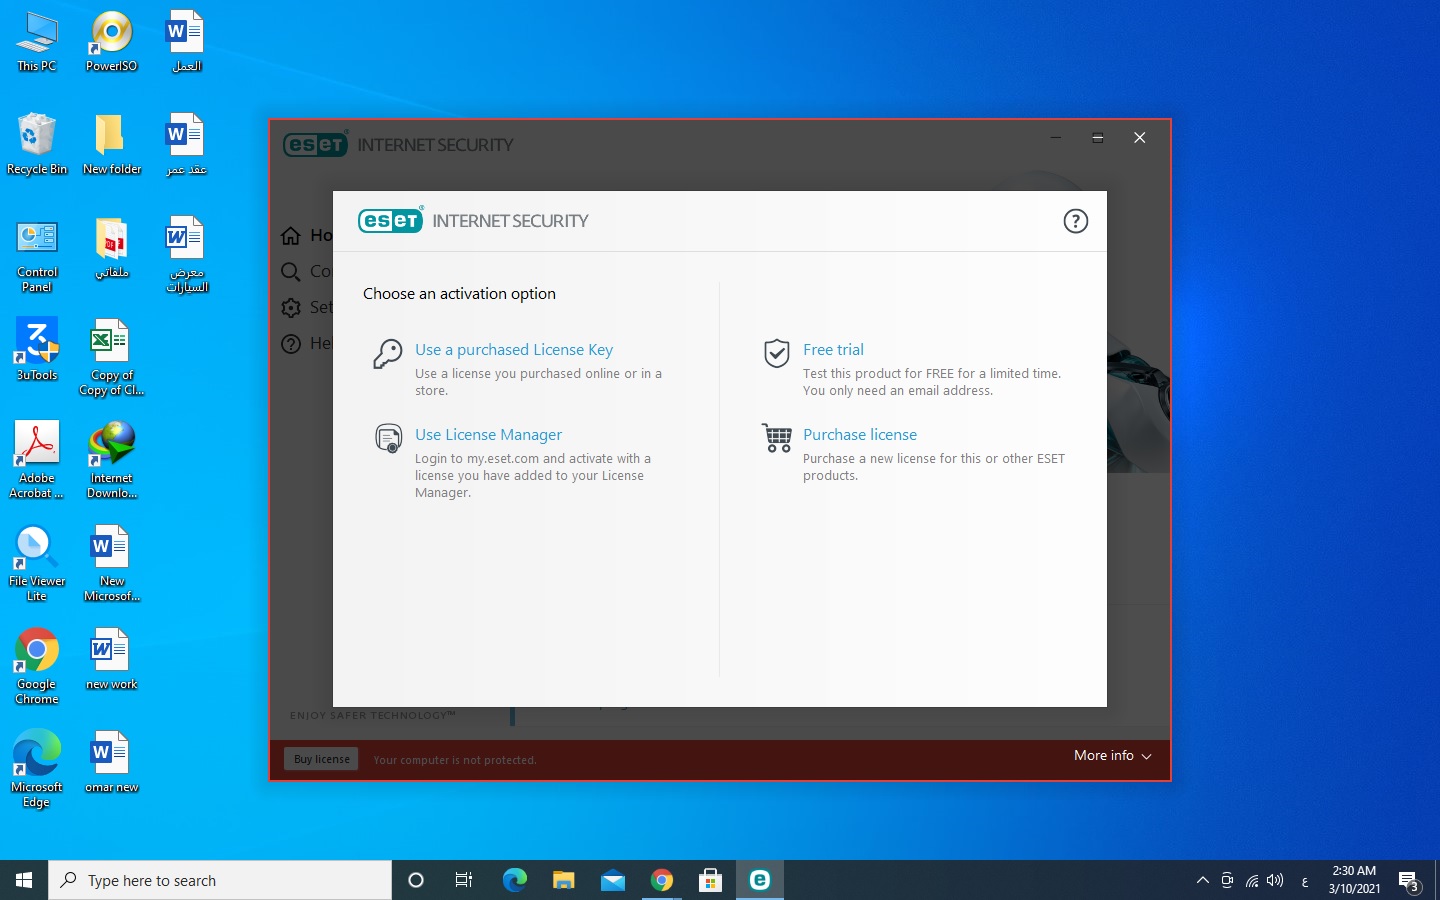Screen dimensions: 1440x900
Task: Minimize the ESET Internet Security window
Action: point(1056,138)
